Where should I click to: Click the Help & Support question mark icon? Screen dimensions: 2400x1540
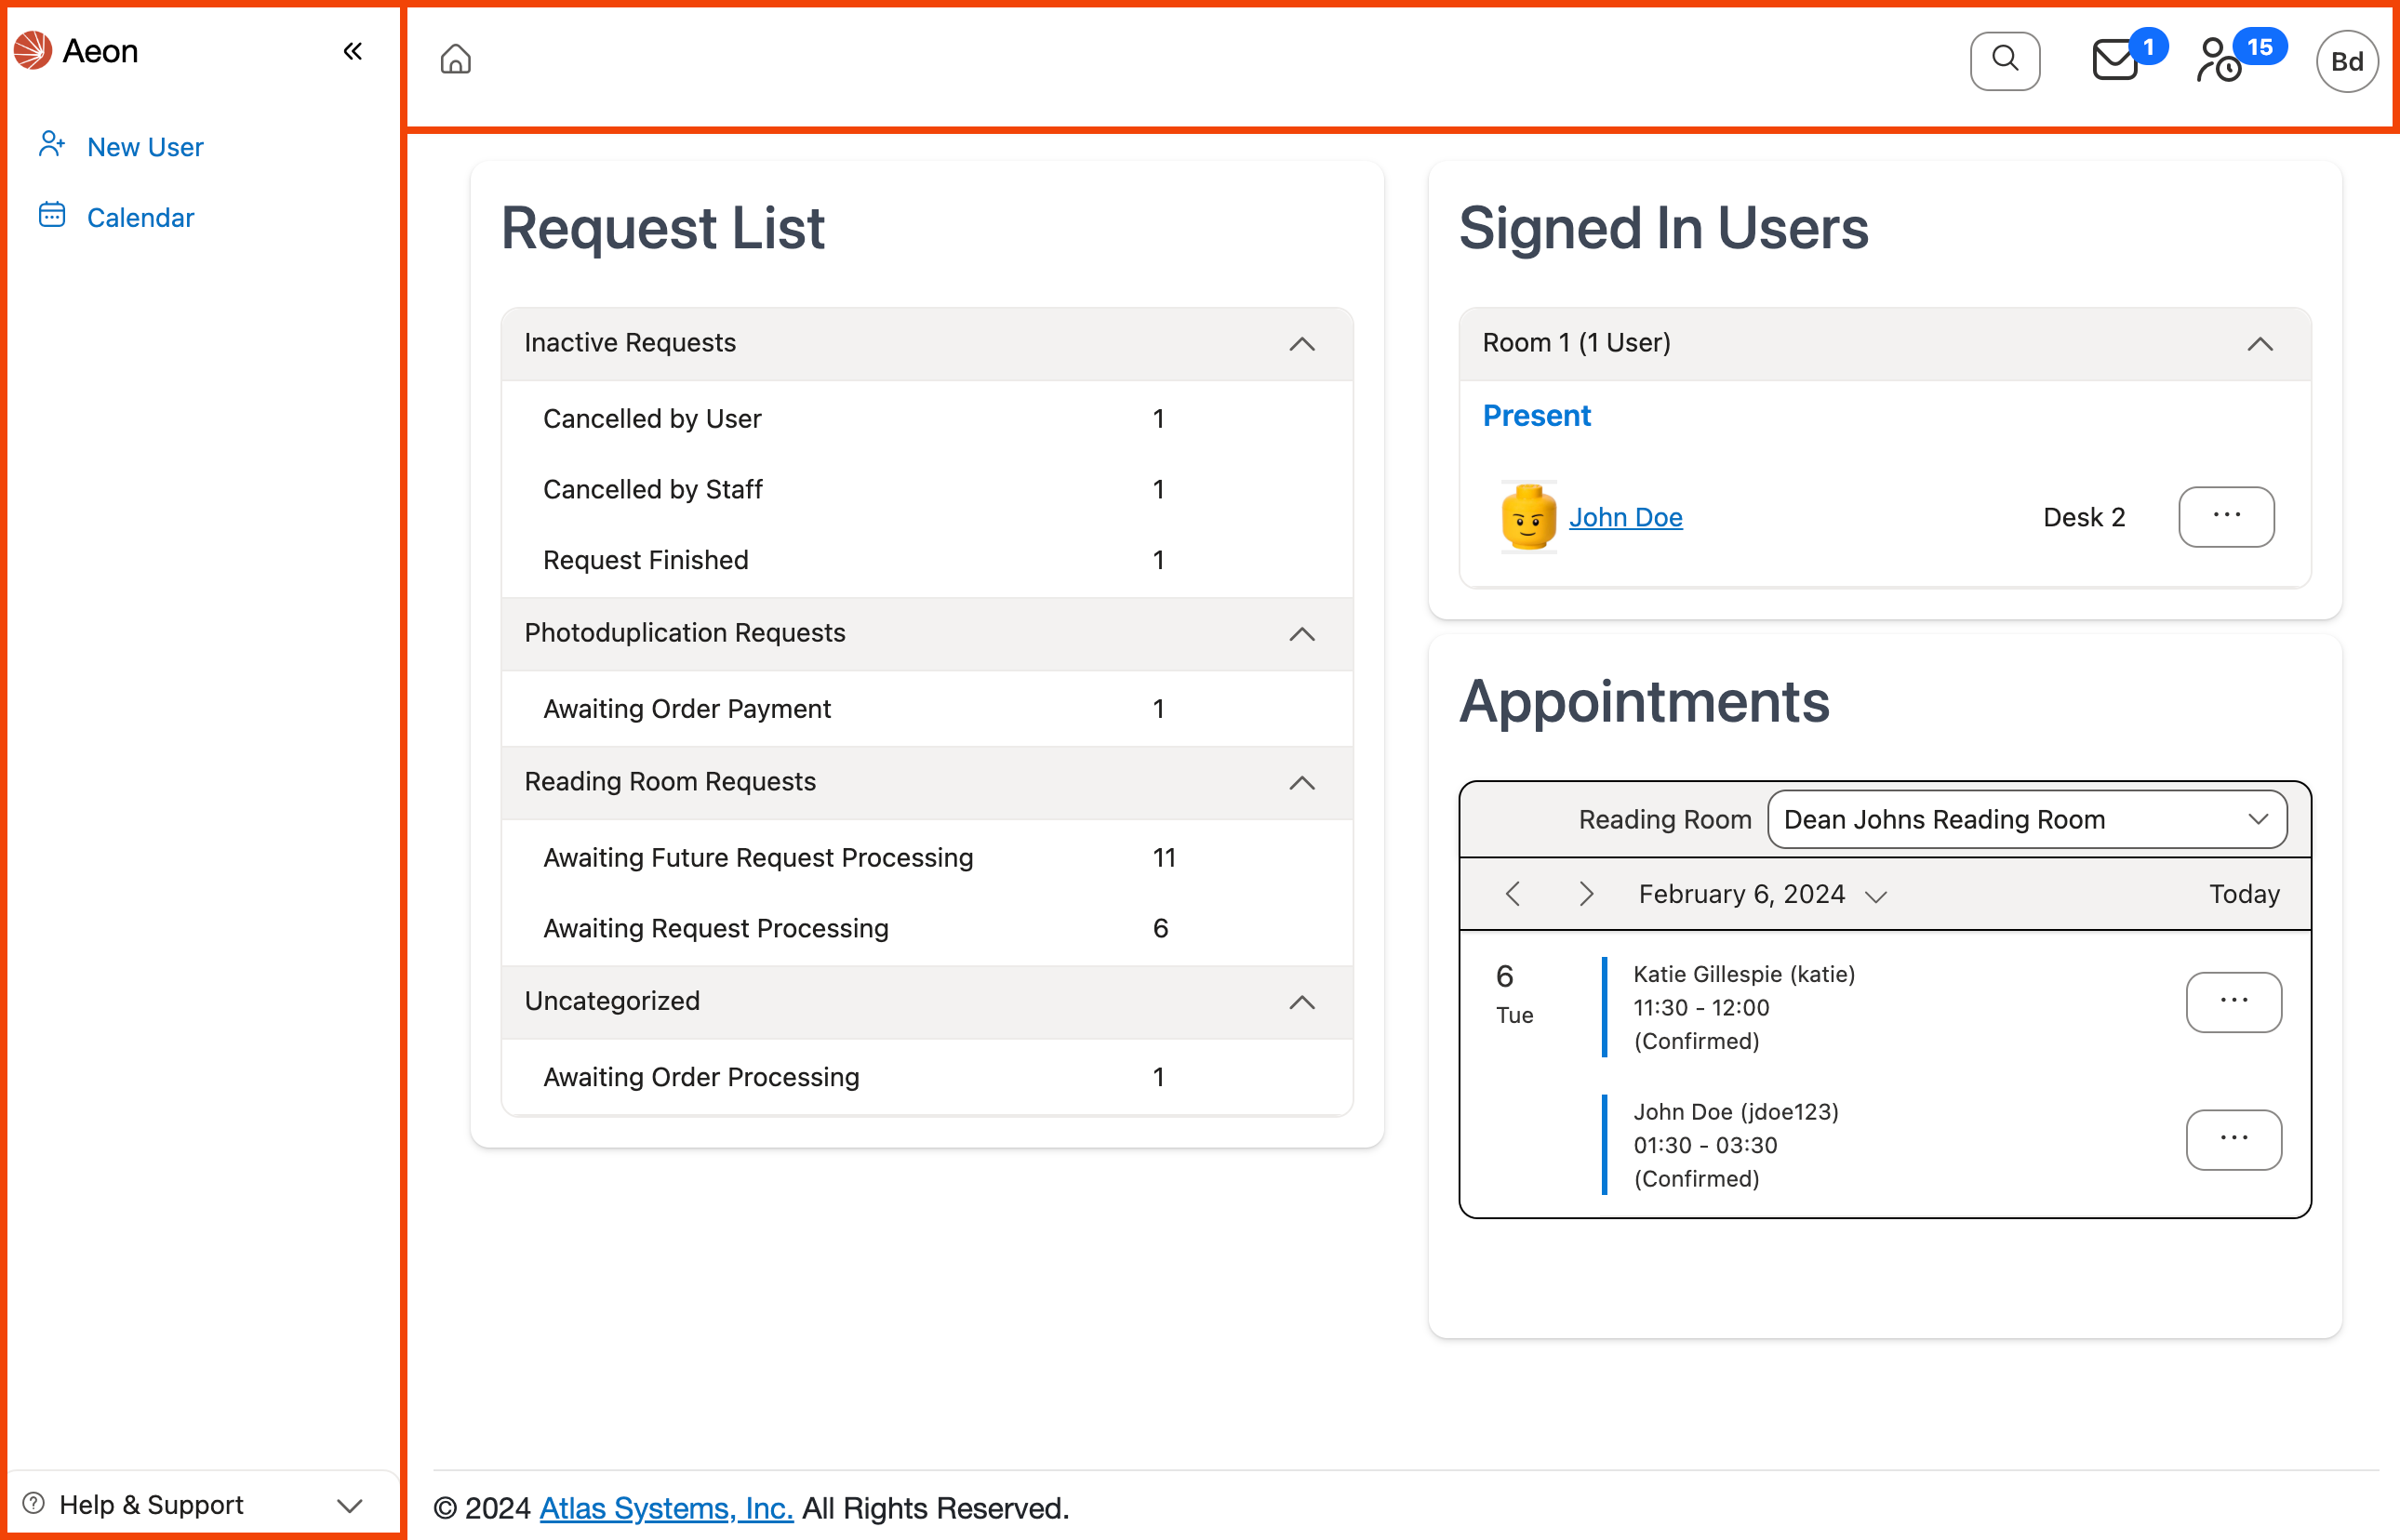[x=36, y=1503]
